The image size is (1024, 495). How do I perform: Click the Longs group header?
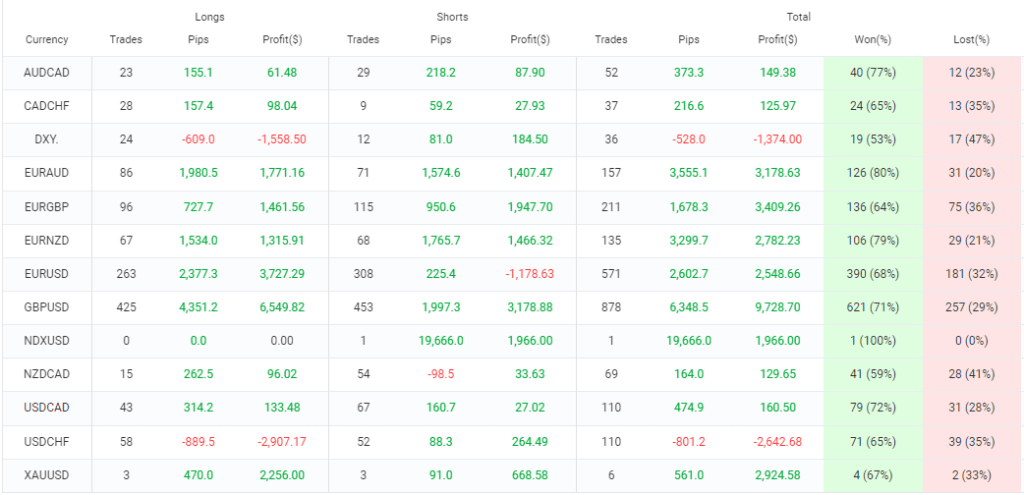(x=210, y=17)
